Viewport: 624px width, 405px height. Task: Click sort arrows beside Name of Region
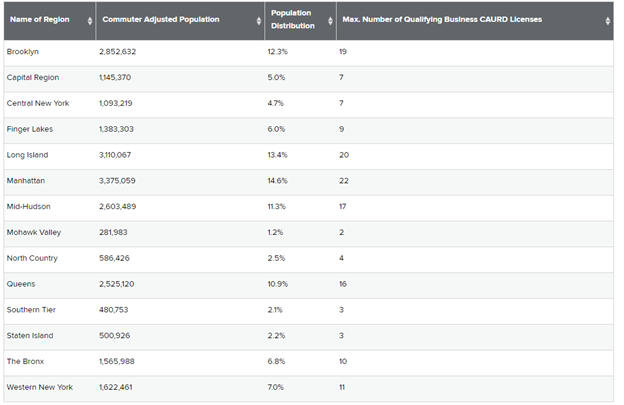(x=90, y=21)
